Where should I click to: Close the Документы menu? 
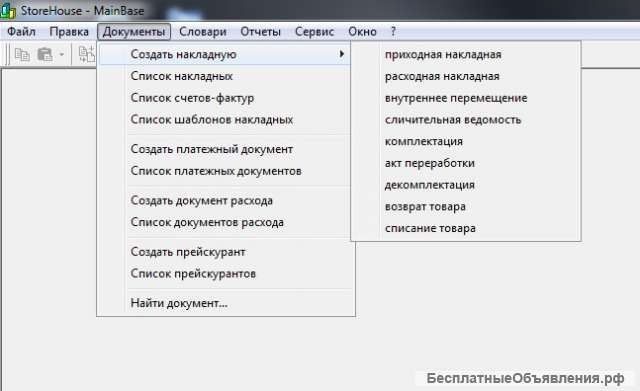pos(134,31)
